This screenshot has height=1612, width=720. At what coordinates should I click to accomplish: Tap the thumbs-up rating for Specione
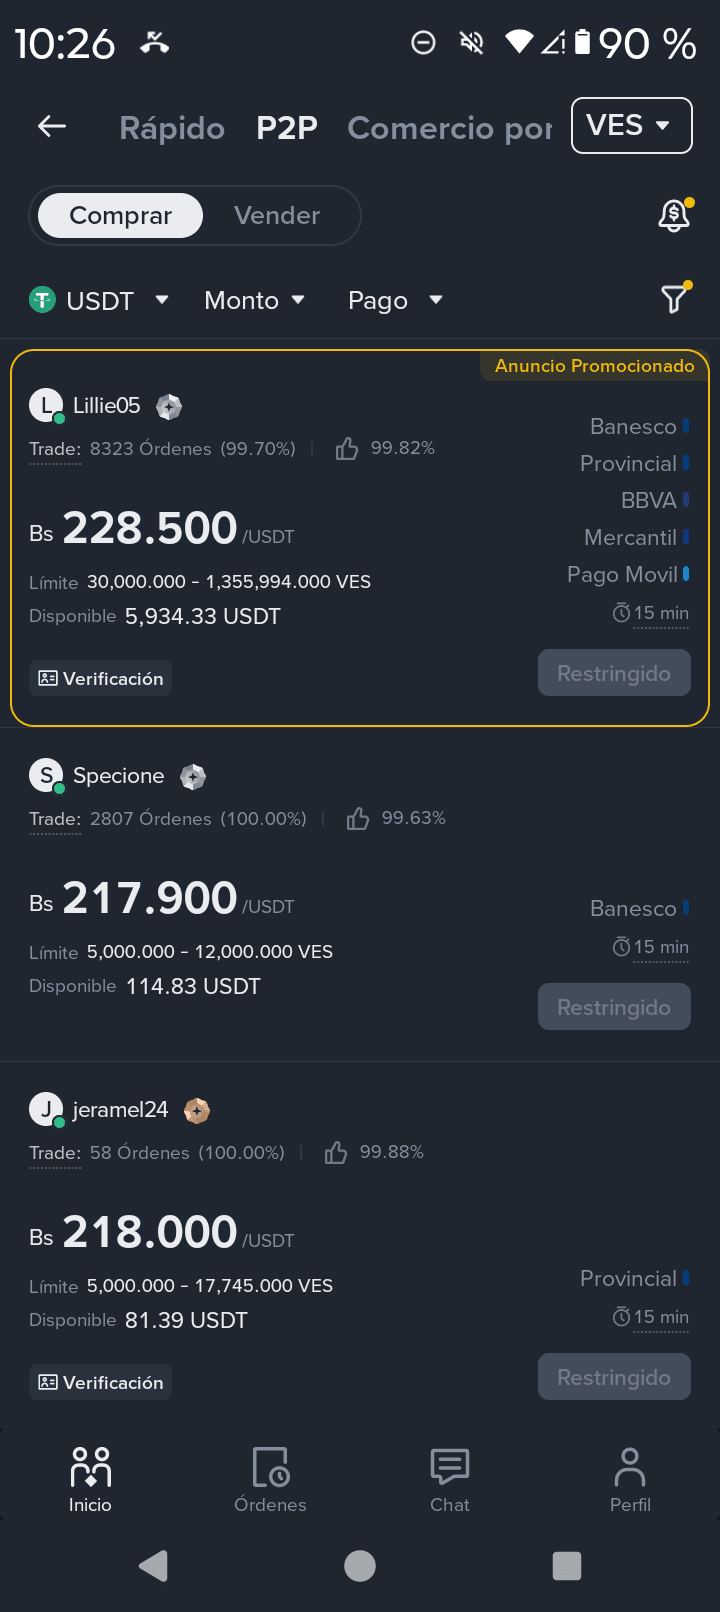point(358,819)
